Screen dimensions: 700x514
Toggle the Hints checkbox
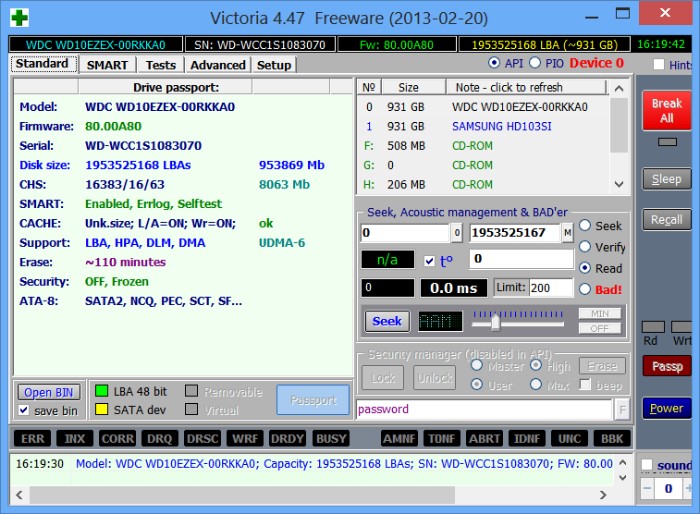tap(658, 64)
